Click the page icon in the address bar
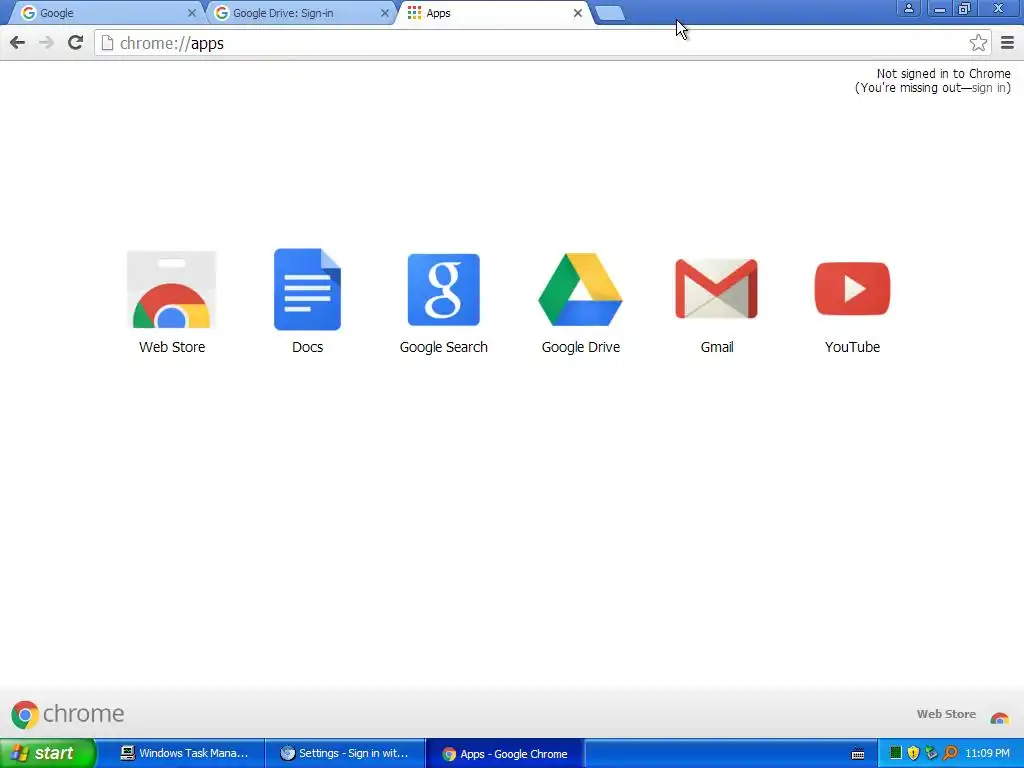Screen dimensions: 1024x768 pos(108,43)
